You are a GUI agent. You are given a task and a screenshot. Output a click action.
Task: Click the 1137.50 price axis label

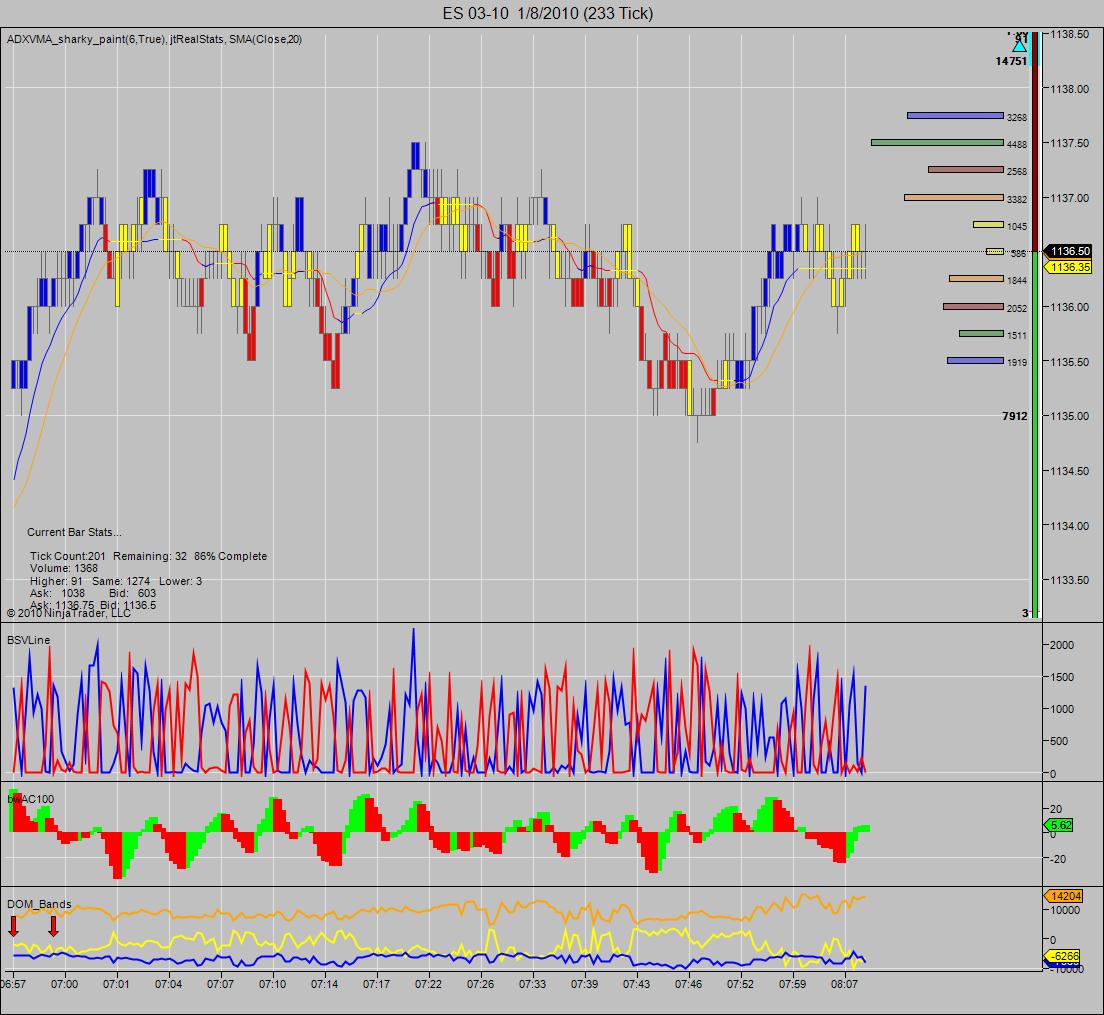click(1070, 143)
